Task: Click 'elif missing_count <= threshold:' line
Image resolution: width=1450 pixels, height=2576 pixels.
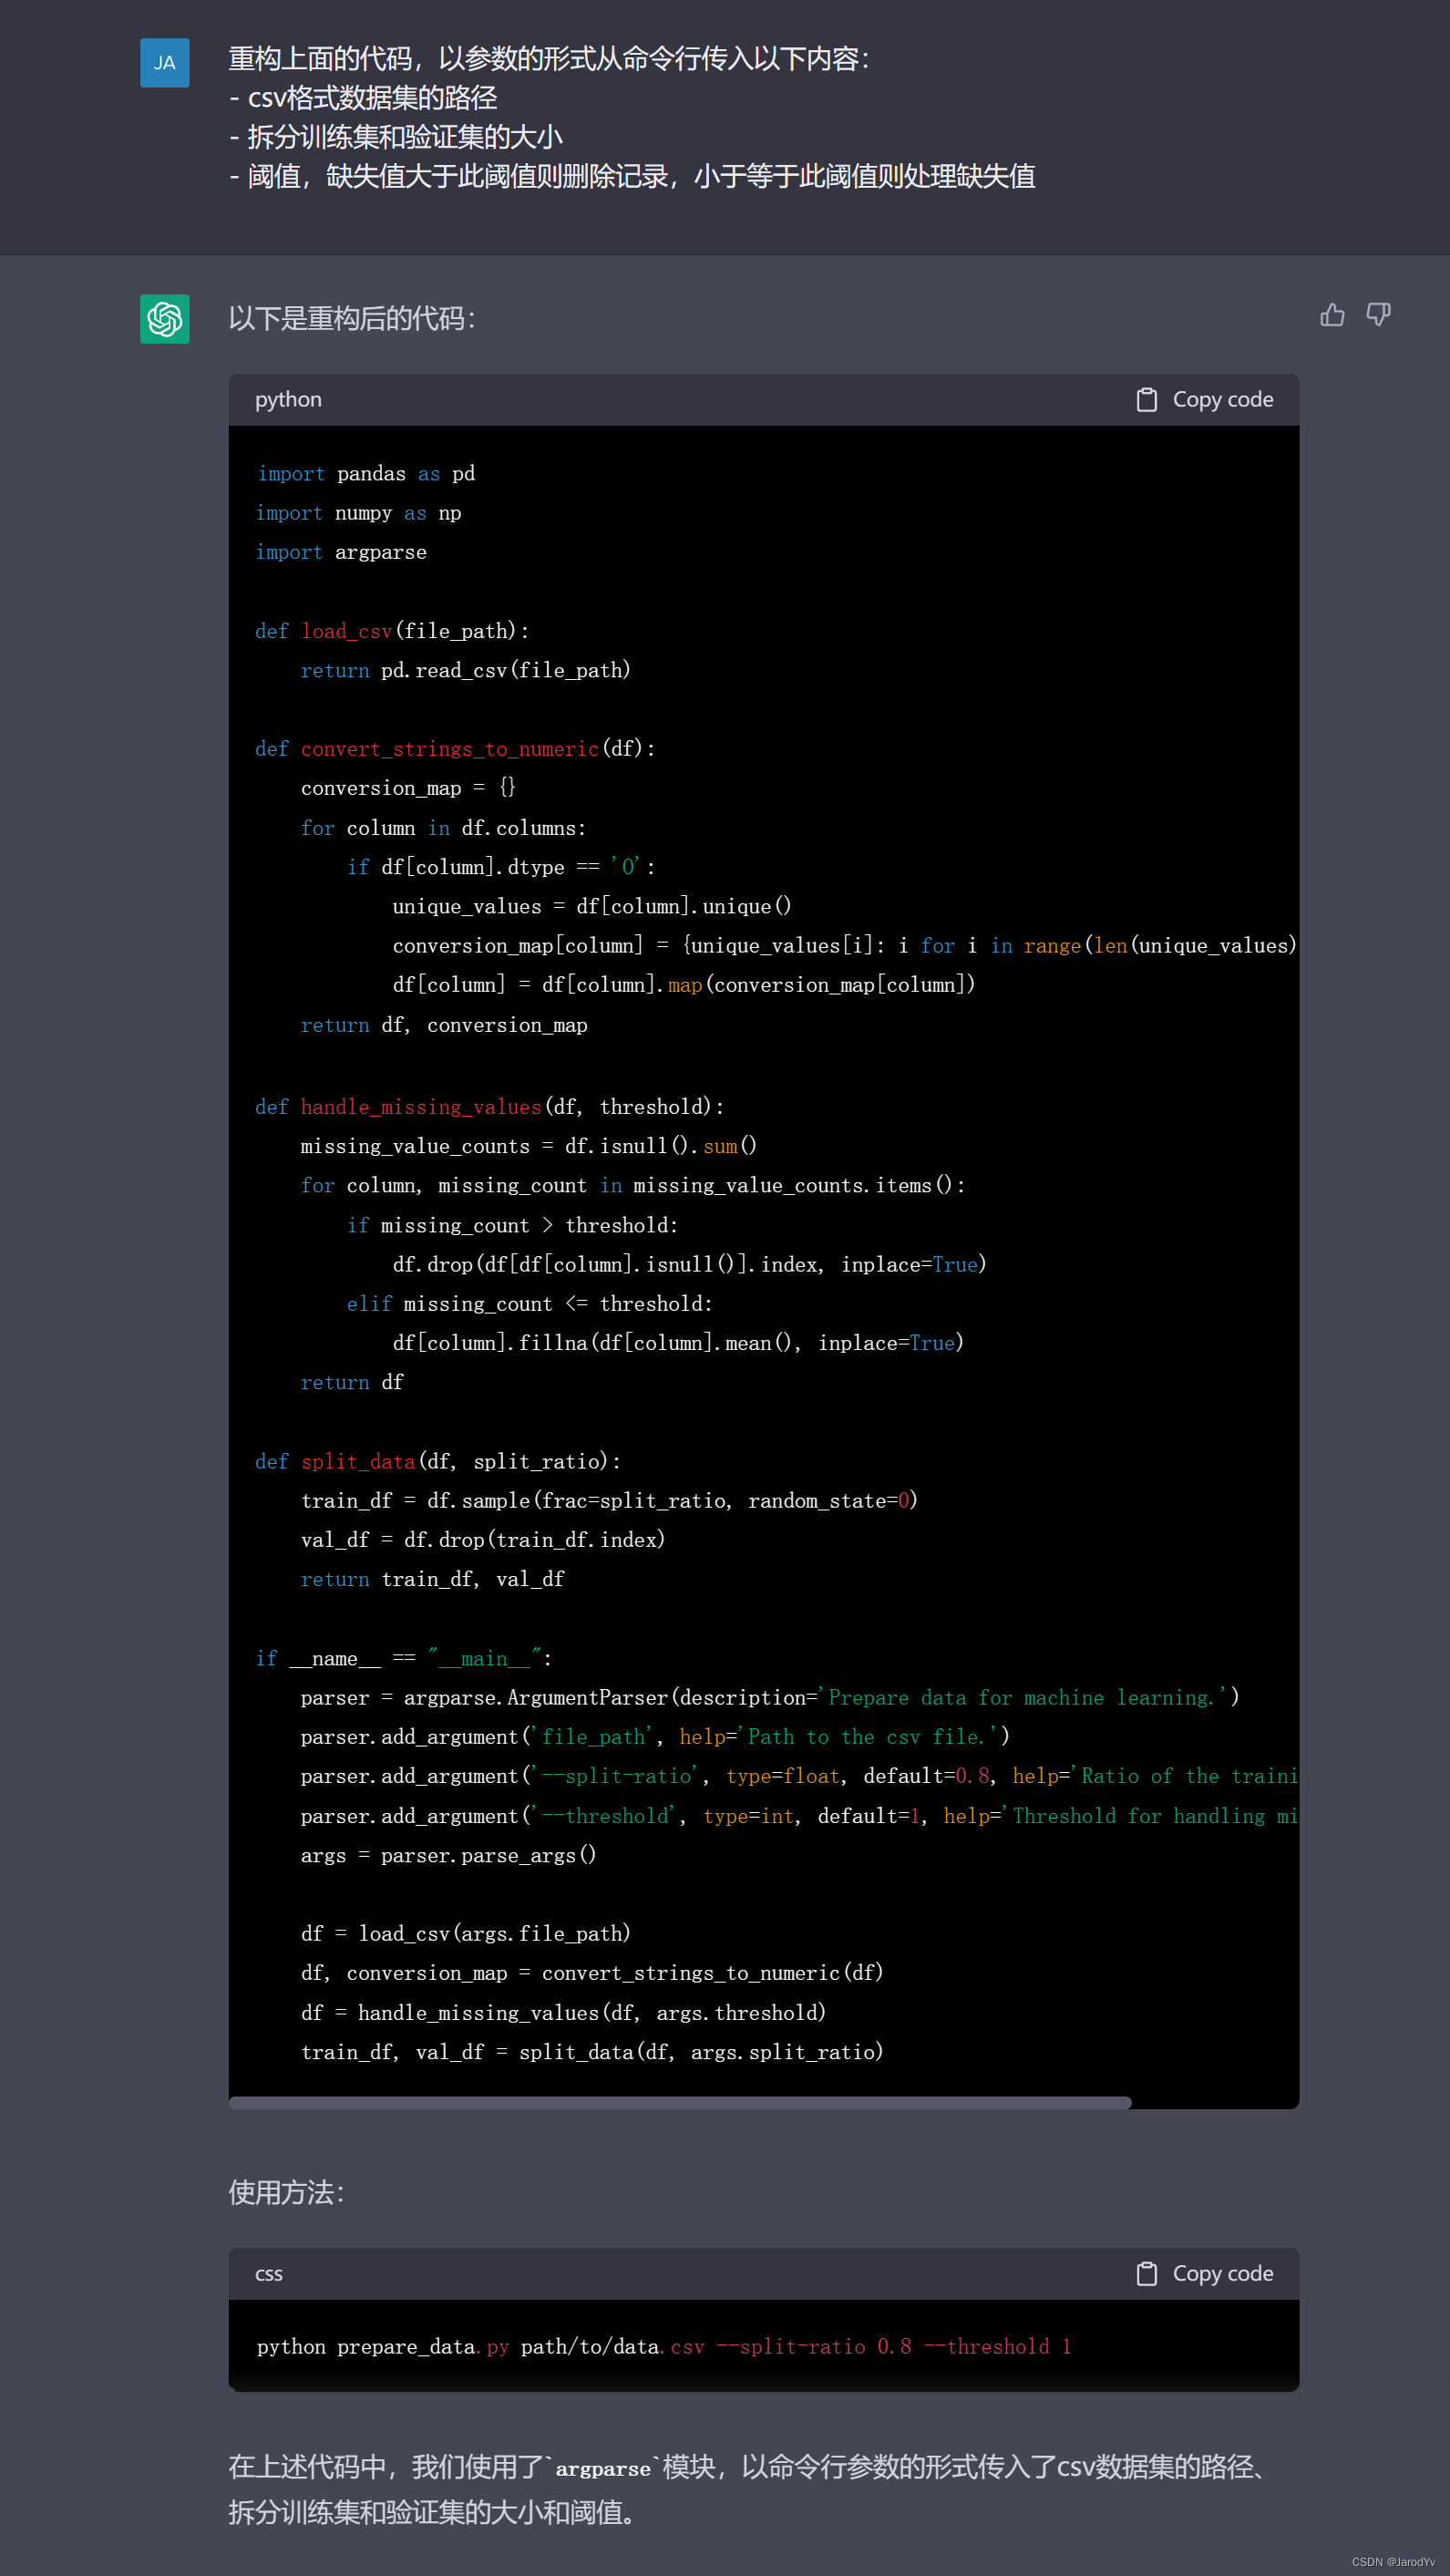Action: 530,1304
